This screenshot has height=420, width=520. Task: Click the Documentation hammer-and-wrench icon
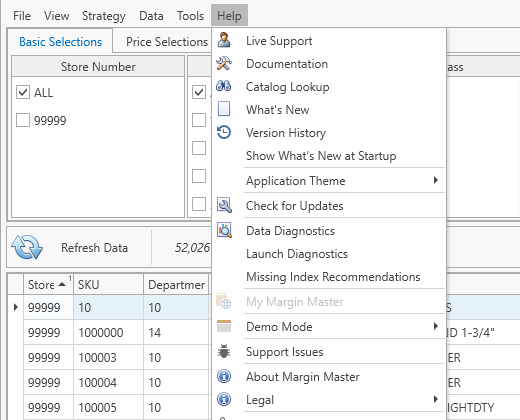pos(224,63)
